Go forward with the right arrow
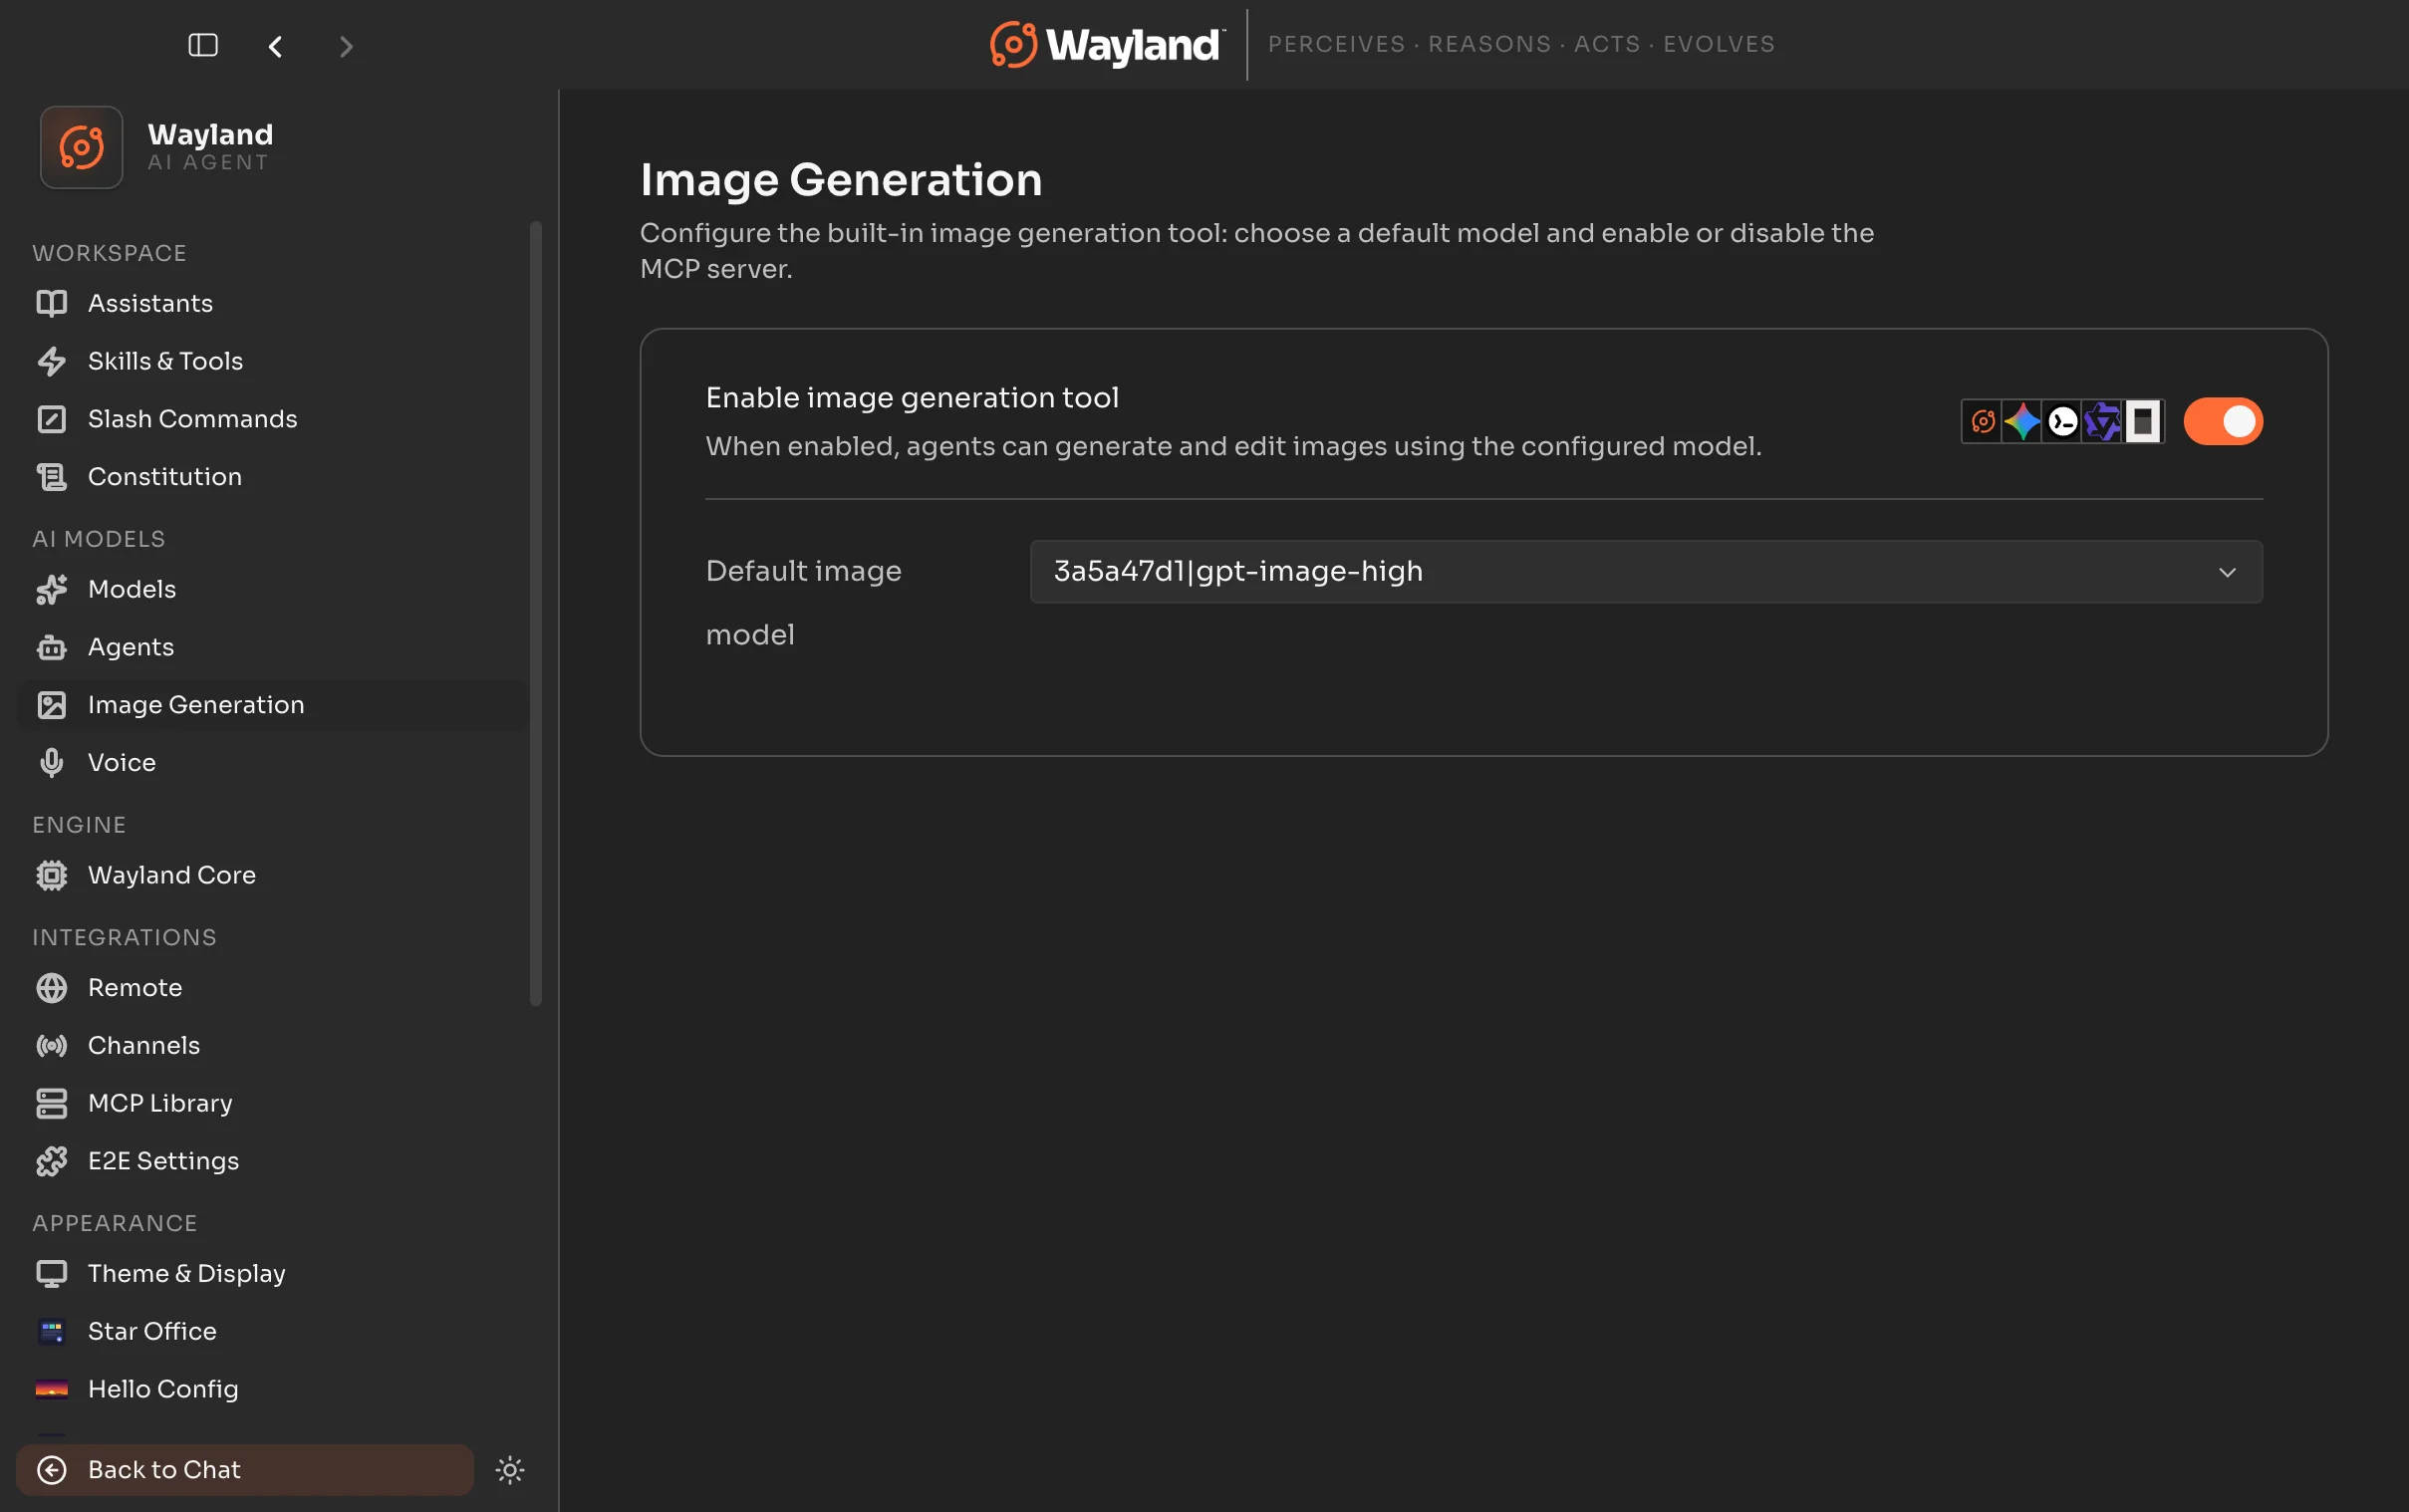This screenshot has height=1512, width=2409. 346,46
